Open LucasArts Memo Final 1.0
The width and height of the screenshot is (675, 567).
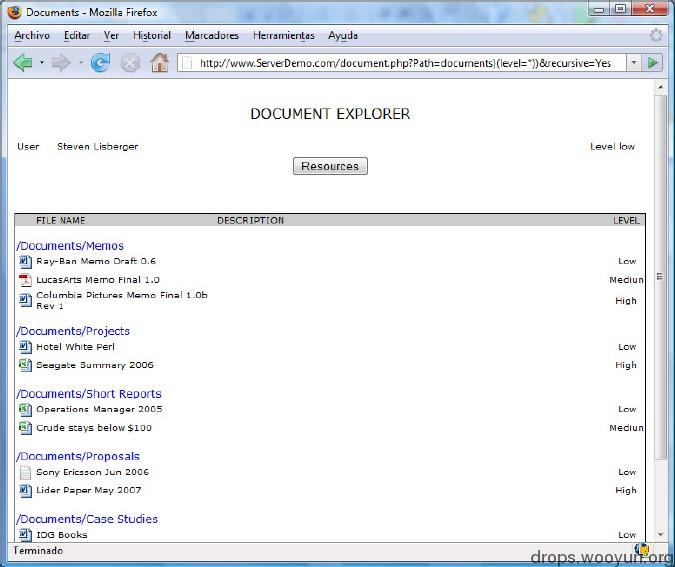(98, 280)
